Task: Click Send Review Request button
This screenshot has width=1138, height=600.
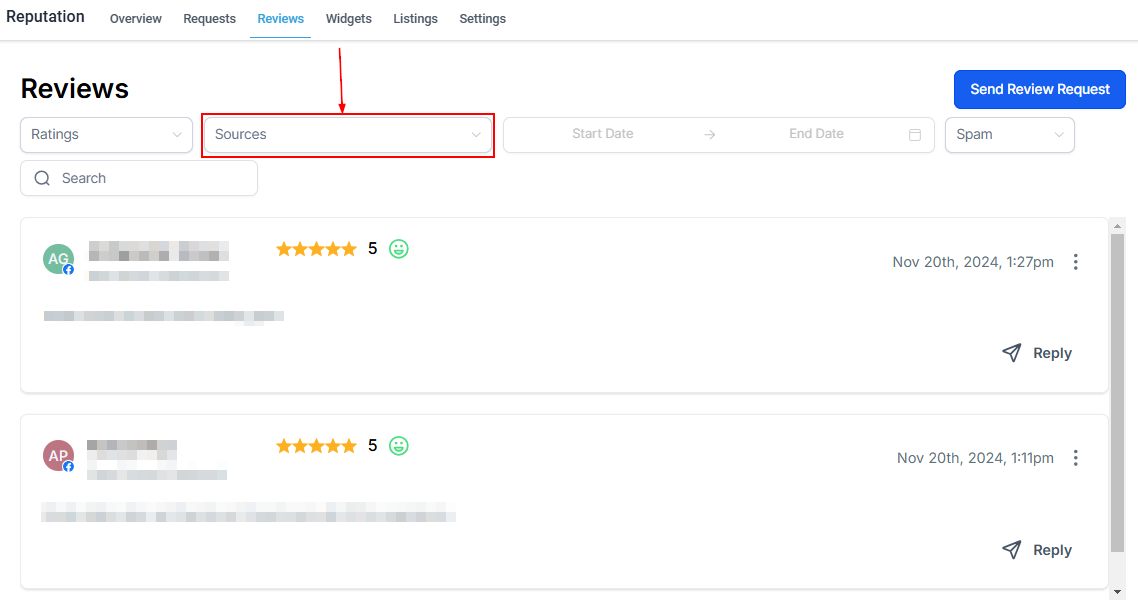Action: (x=1040, y=89)
